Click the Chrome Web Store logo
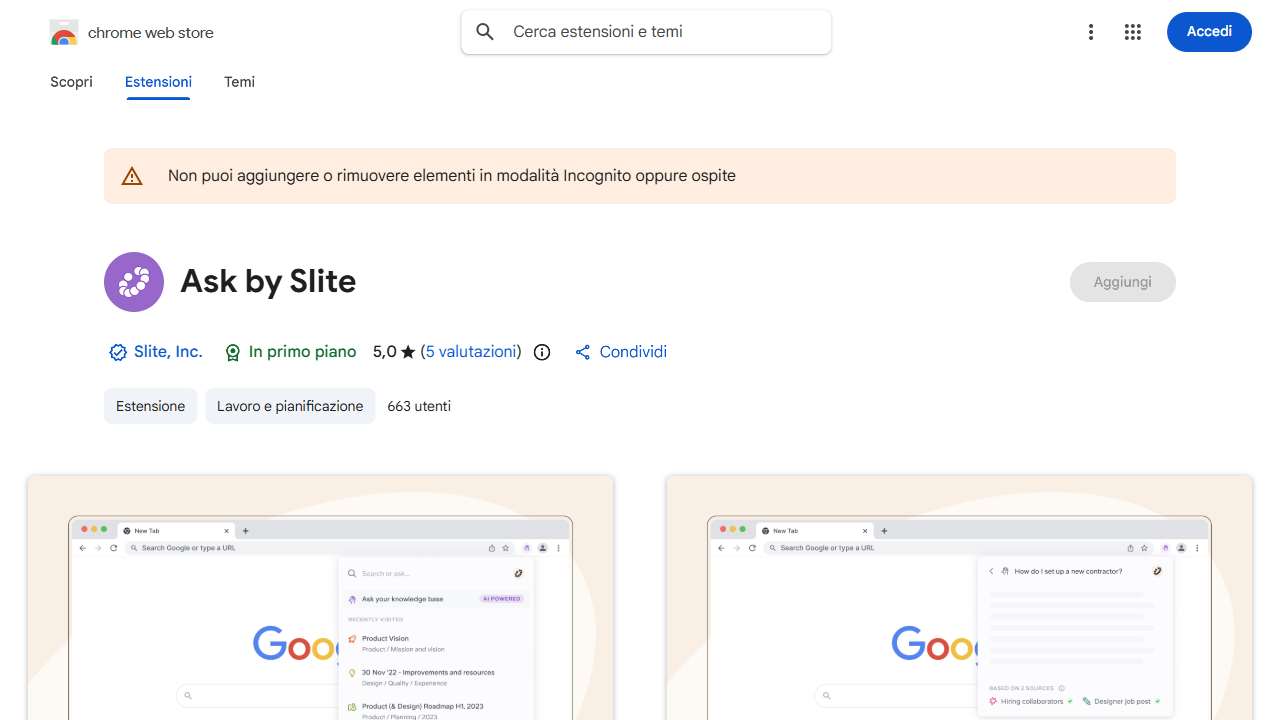 [64, 33]
